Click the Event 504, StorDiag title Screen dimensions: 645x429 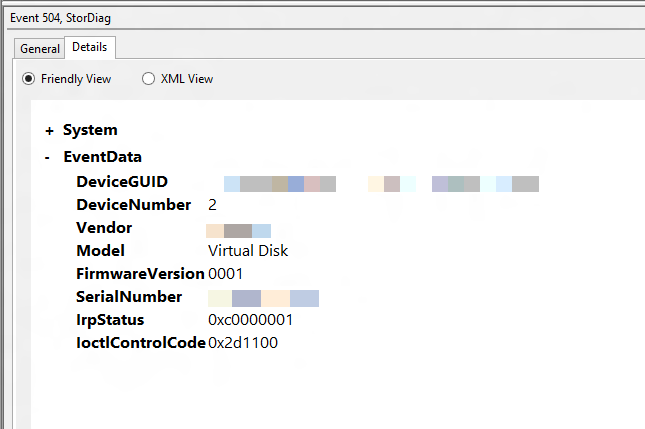click(x=60, y=18)
